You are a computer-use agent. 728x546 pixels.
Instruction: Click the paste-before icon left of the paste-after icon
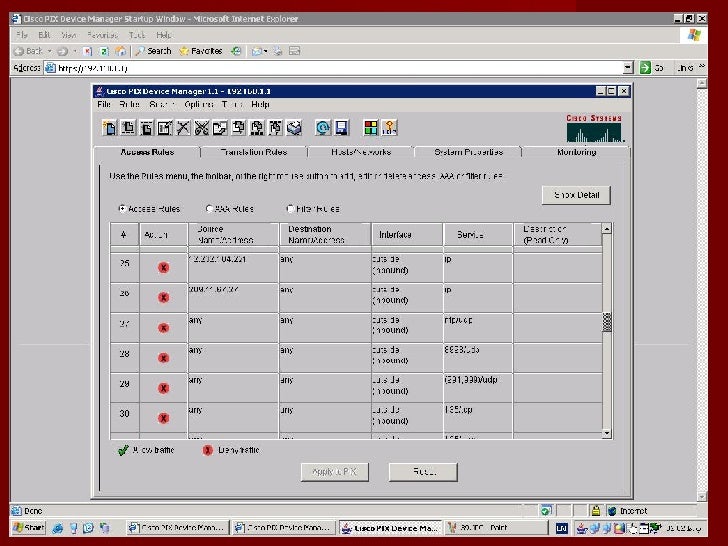click(257, 128)
